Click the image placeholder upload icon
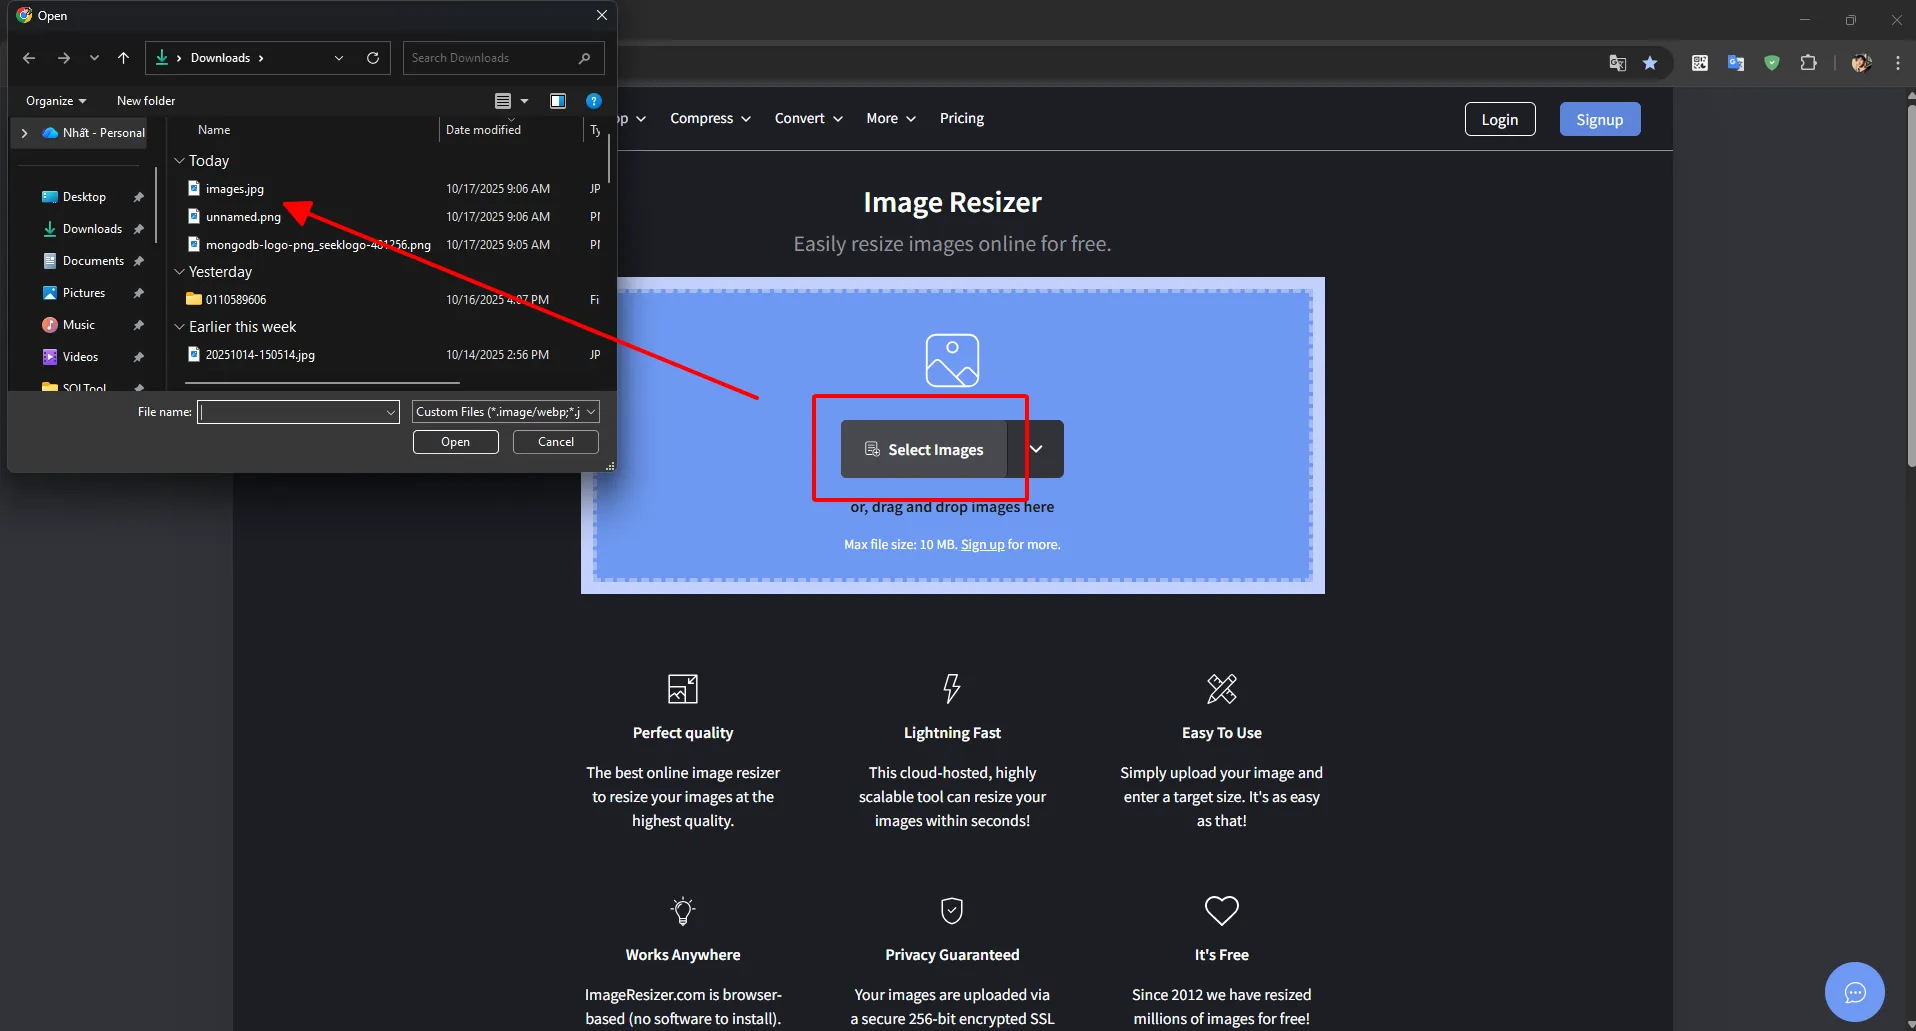Screen dimensions: 1916x1031 pyautogui.click(x=952, y=360)
